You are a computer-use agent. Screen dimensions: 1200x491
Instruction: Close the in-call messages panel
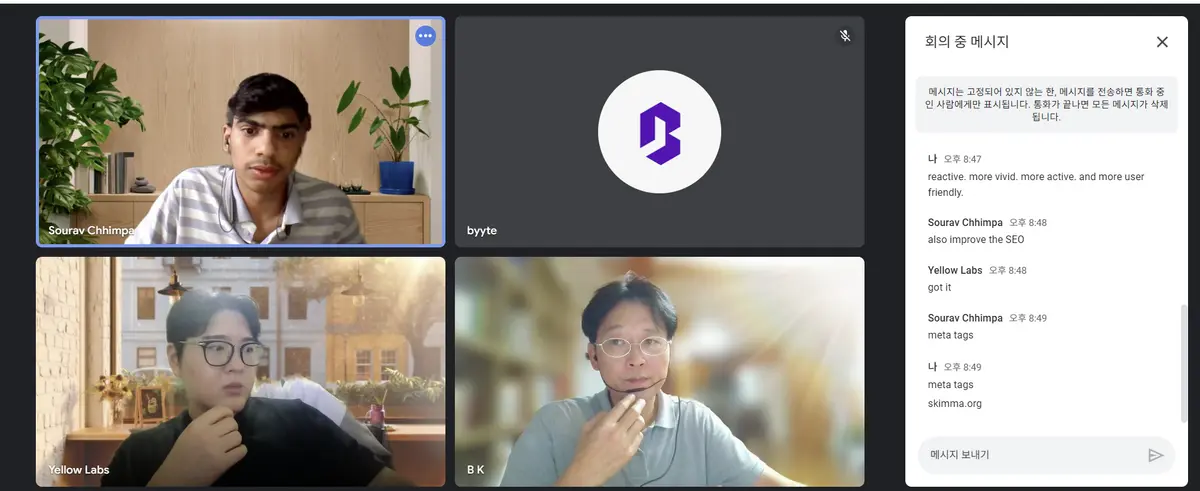click(1162, 42)
